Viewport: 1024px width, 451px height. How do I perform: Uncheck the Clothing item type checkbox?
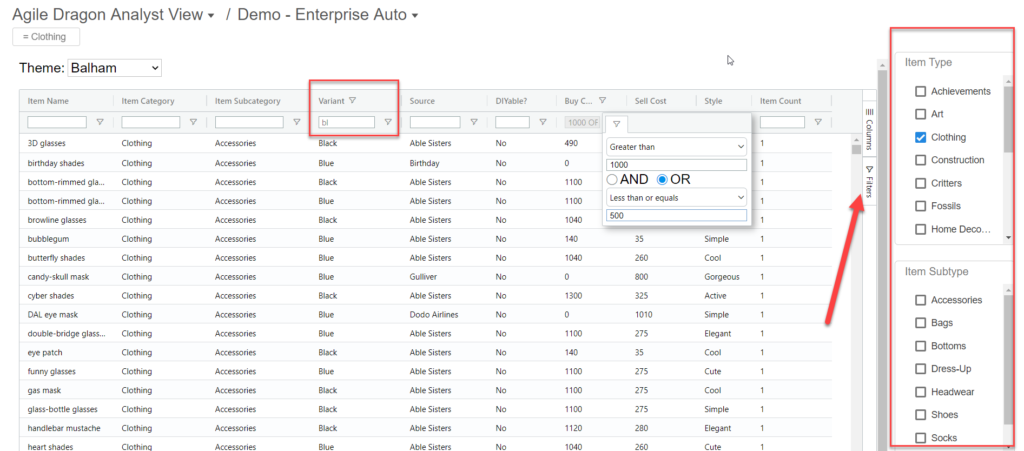920,137
